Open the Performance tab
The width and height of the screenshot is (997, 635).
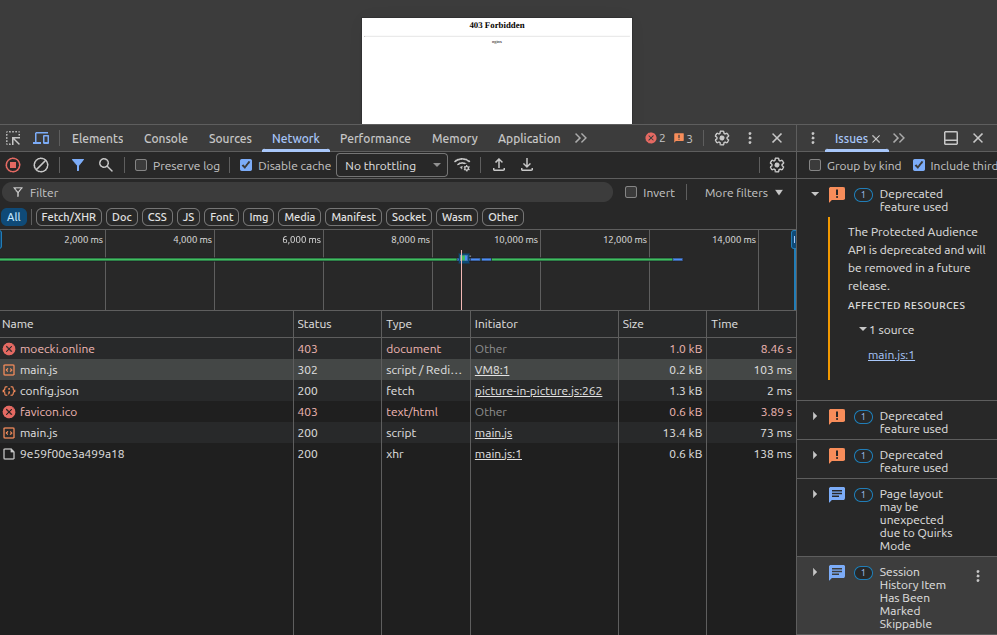[375, 139]
